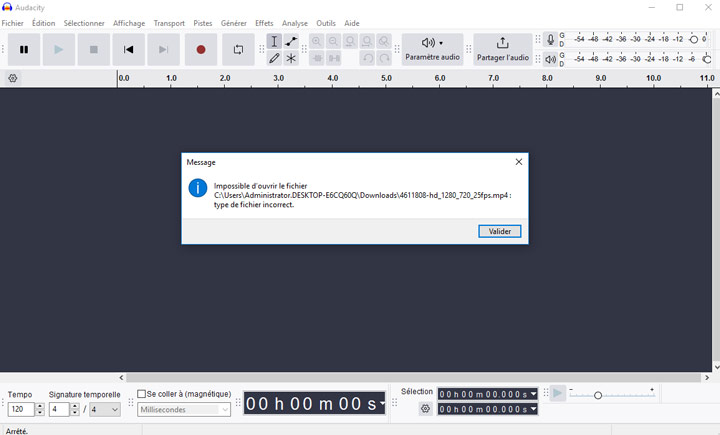Open selection end time format dropdown

point(533,408)
